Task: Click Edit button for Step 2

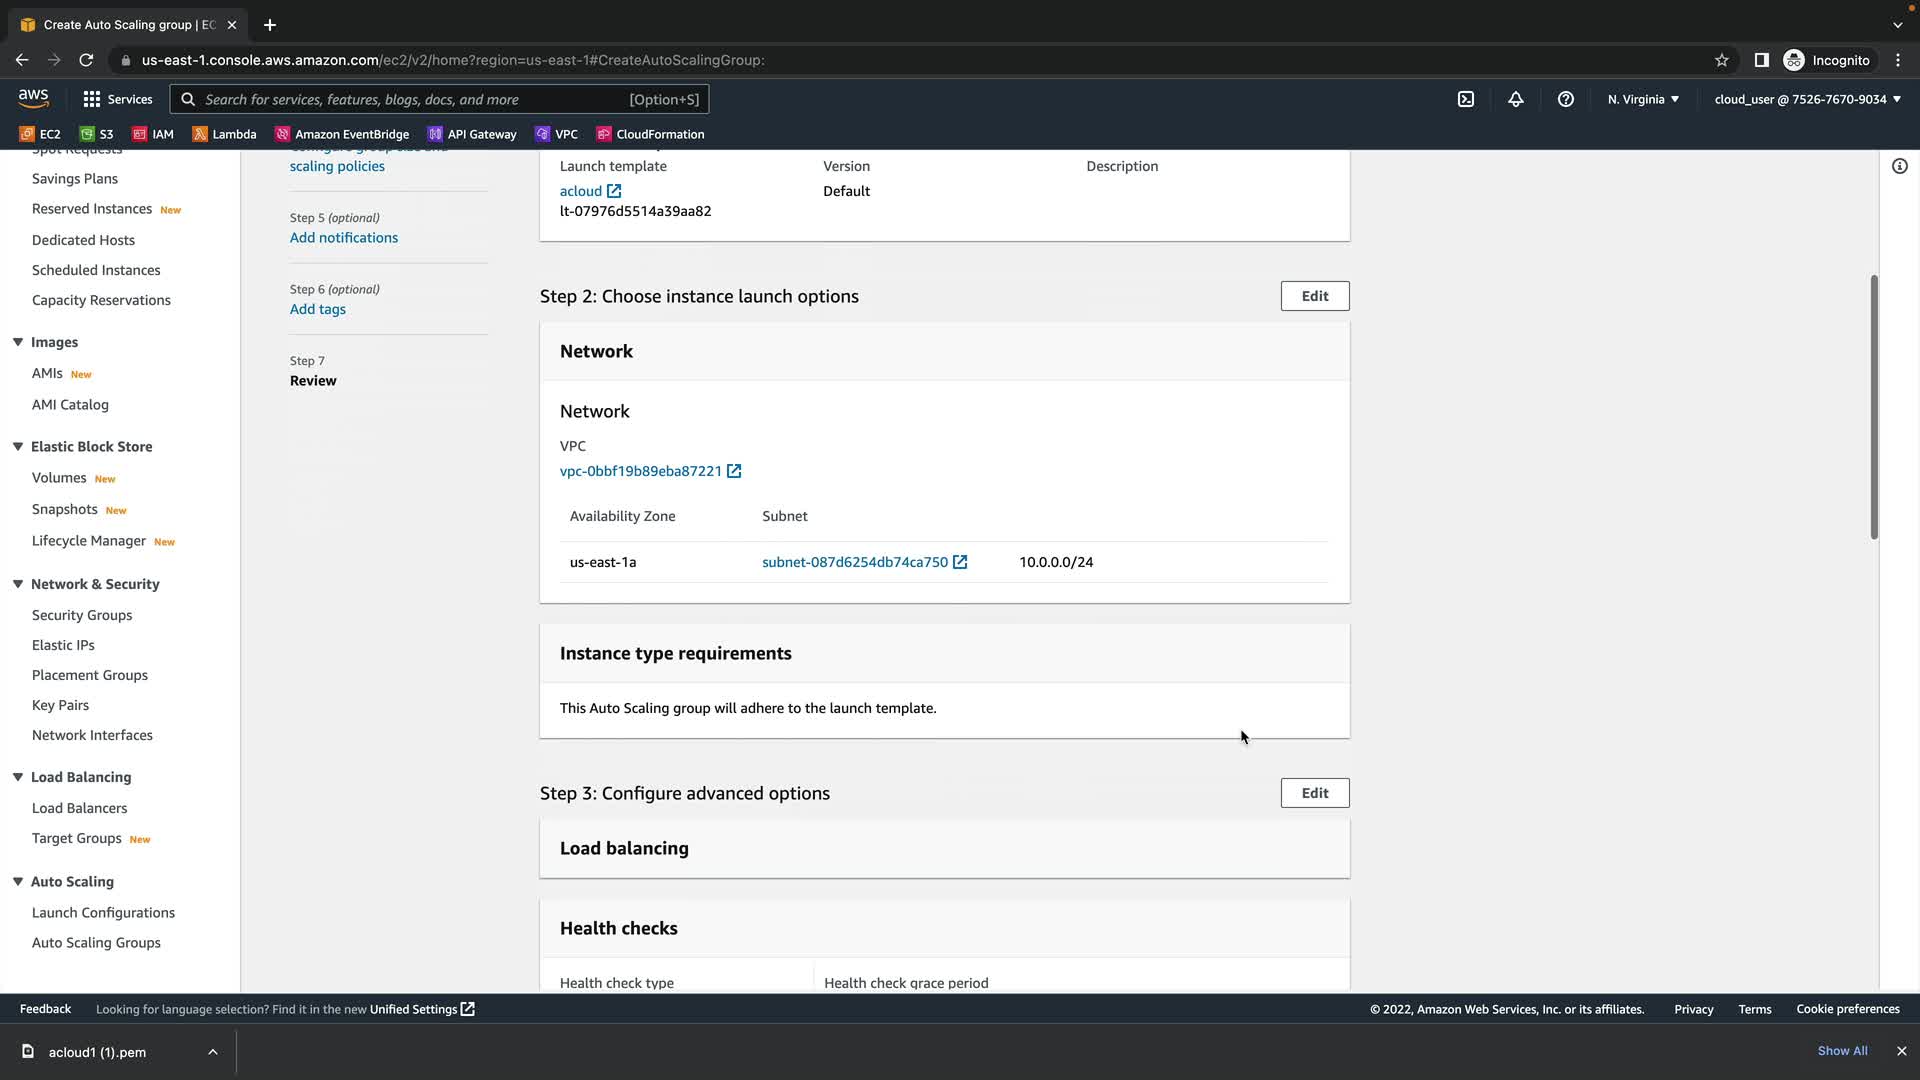Action: point(1314,296)
